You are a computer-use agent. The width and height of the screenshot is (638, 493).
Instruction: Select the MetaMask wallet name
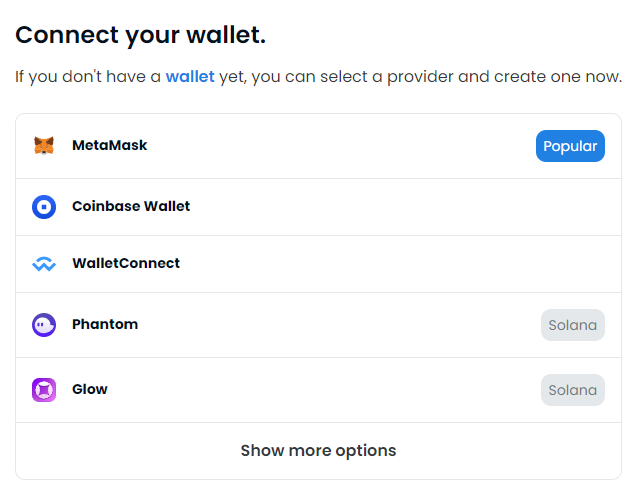tap(109, 146)
